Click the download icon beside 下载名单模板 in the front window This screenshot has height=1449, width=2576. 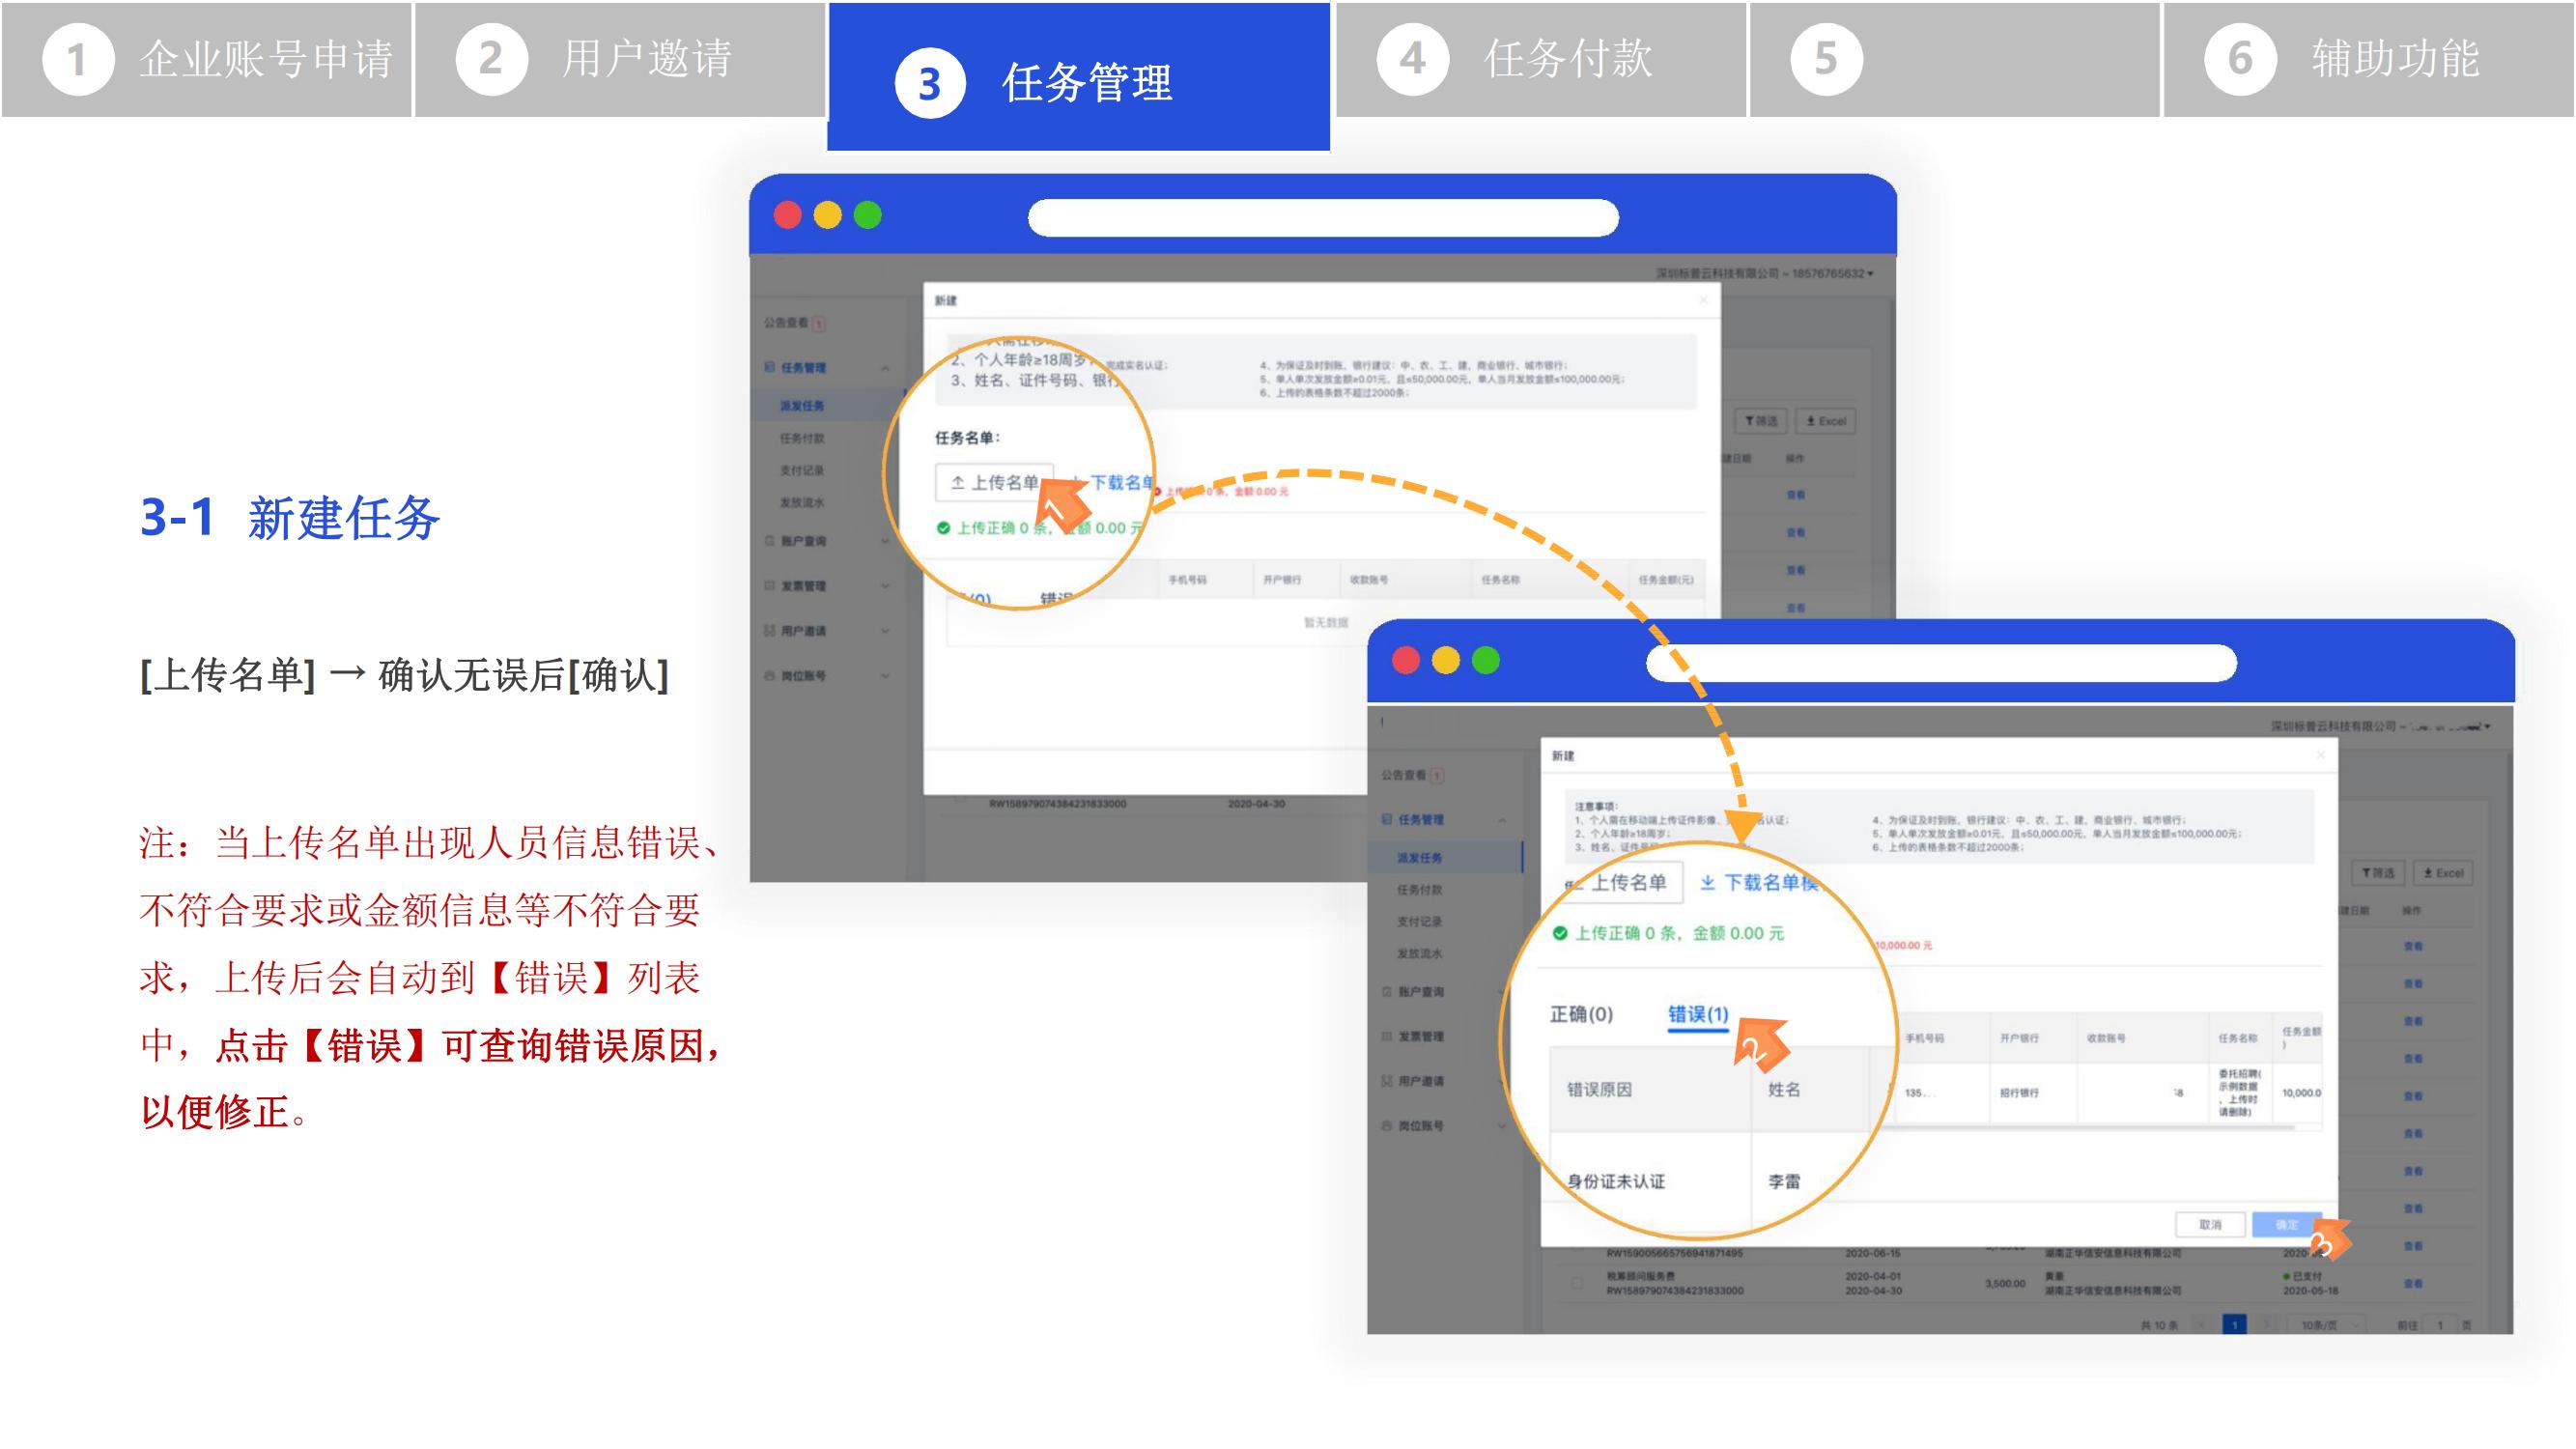pos(1707,882)
